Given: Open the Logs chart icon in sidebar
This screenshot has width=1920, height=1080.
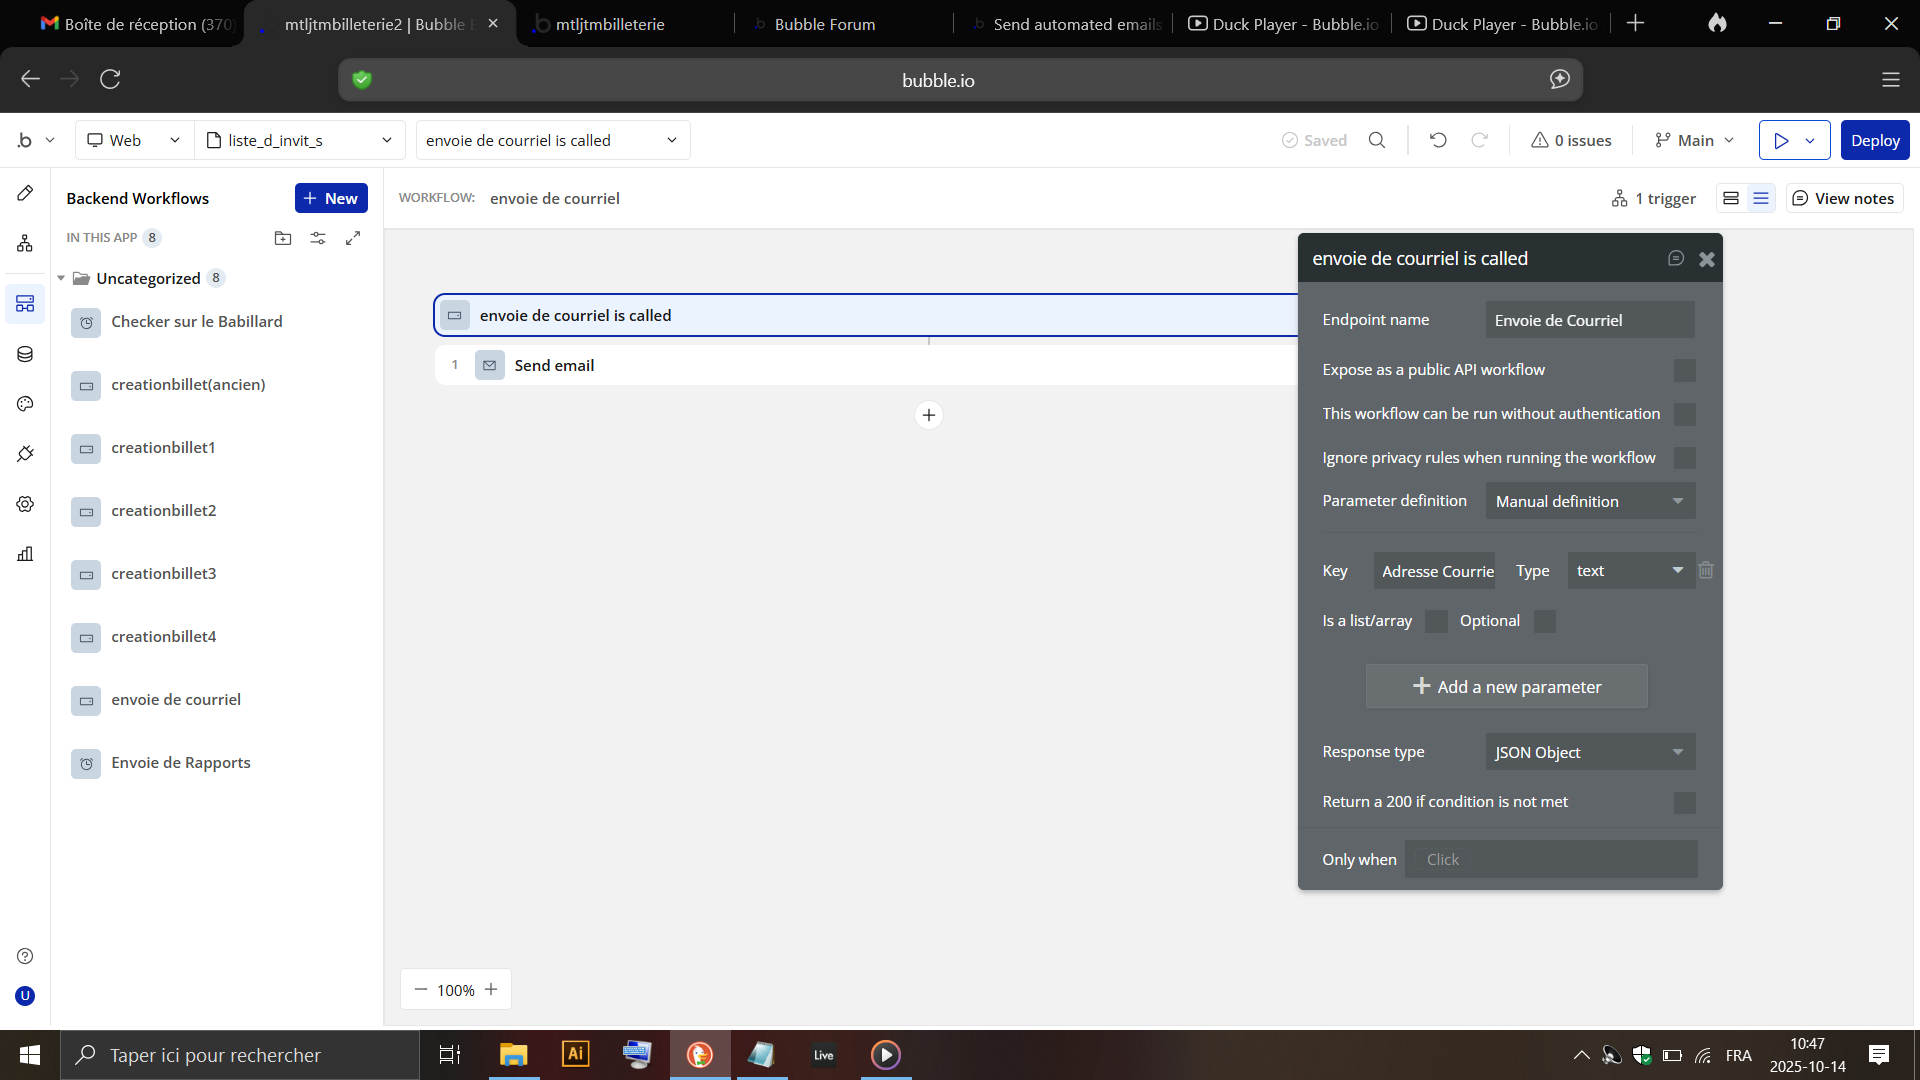Looking at the screenshot, I should 25,554.
